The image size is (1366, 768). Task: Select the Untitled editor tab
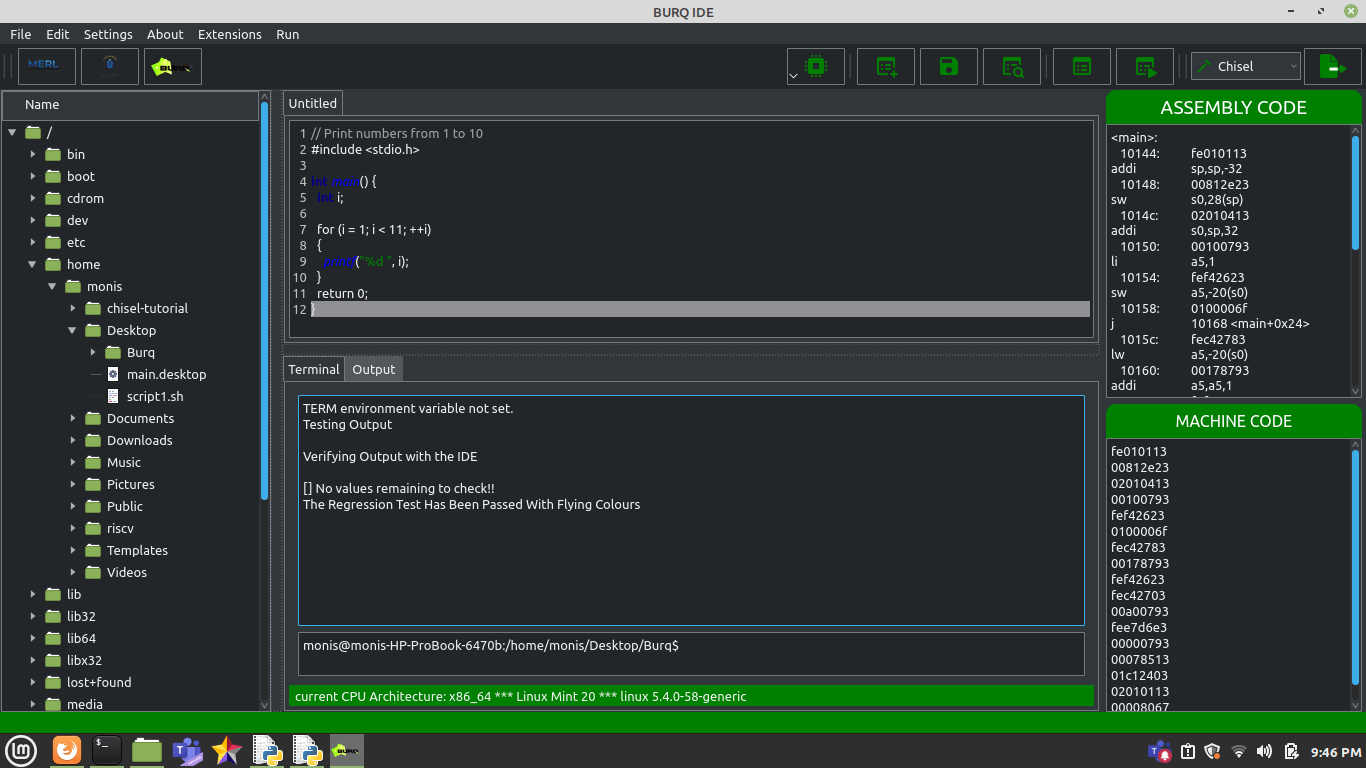click(x=313, y=103)
